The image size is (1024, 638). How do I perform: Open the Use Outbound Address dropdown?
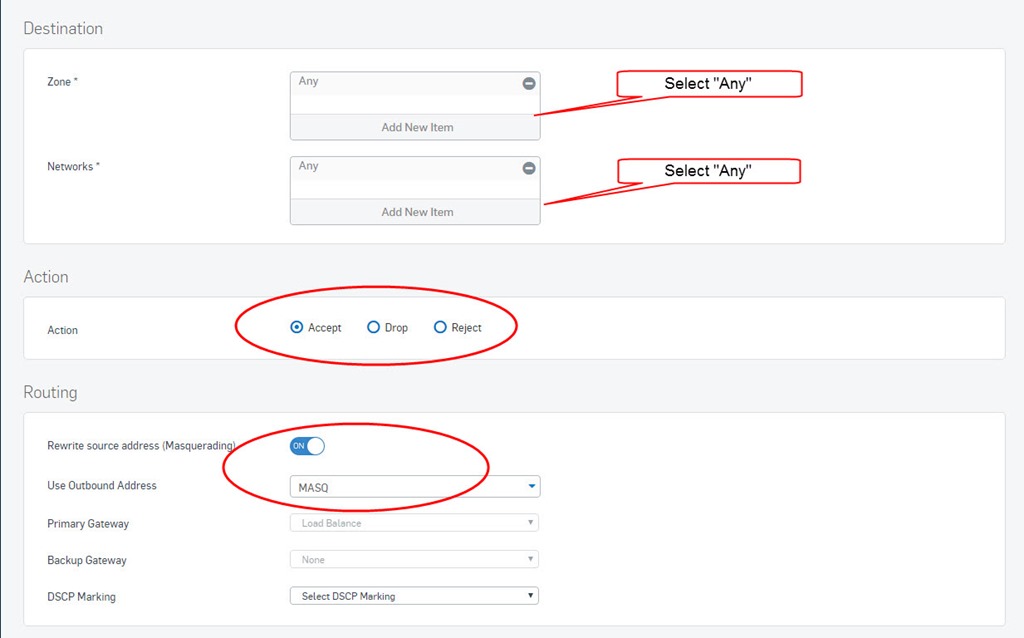point(415,486)
